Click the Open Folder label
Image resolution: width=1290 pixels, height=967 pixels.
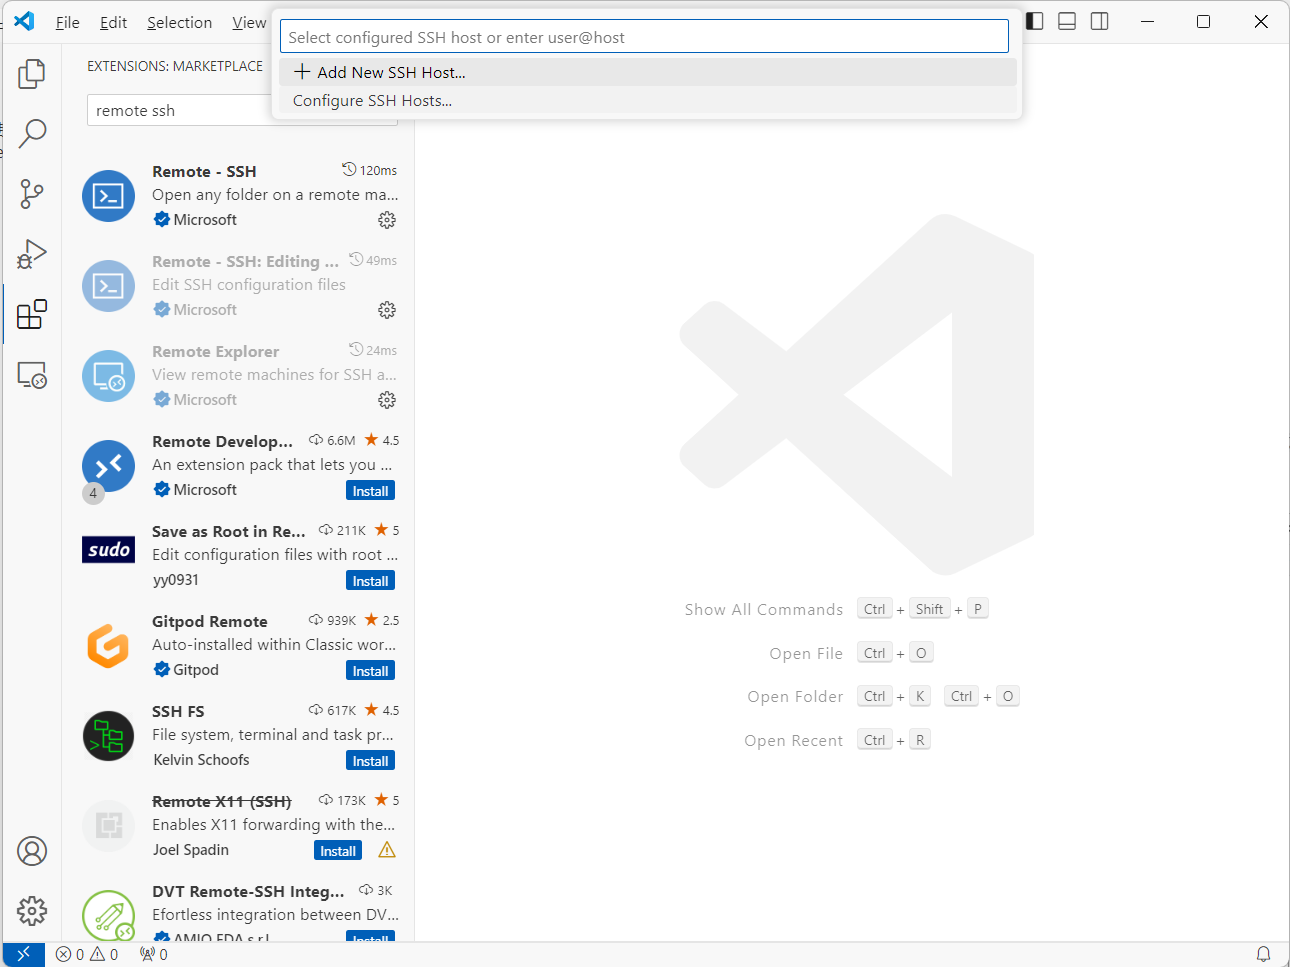[795, 697]
